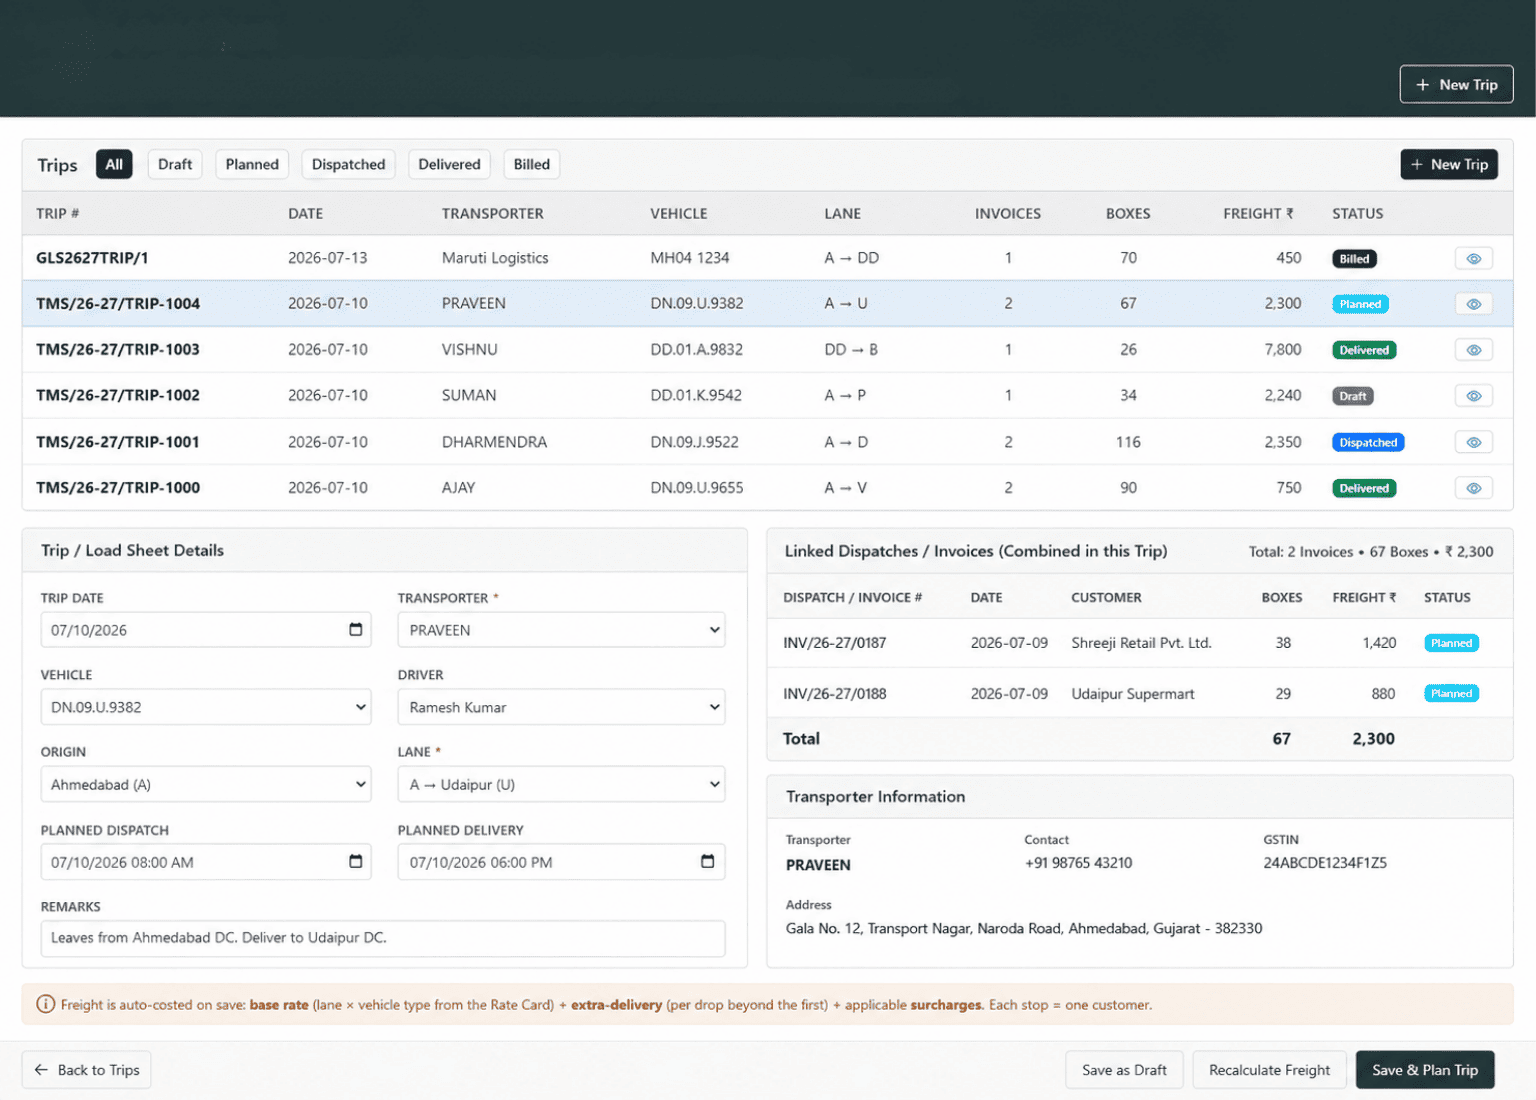Show TRIP-1001 using its eye icon

click(x=1473, y=442)
